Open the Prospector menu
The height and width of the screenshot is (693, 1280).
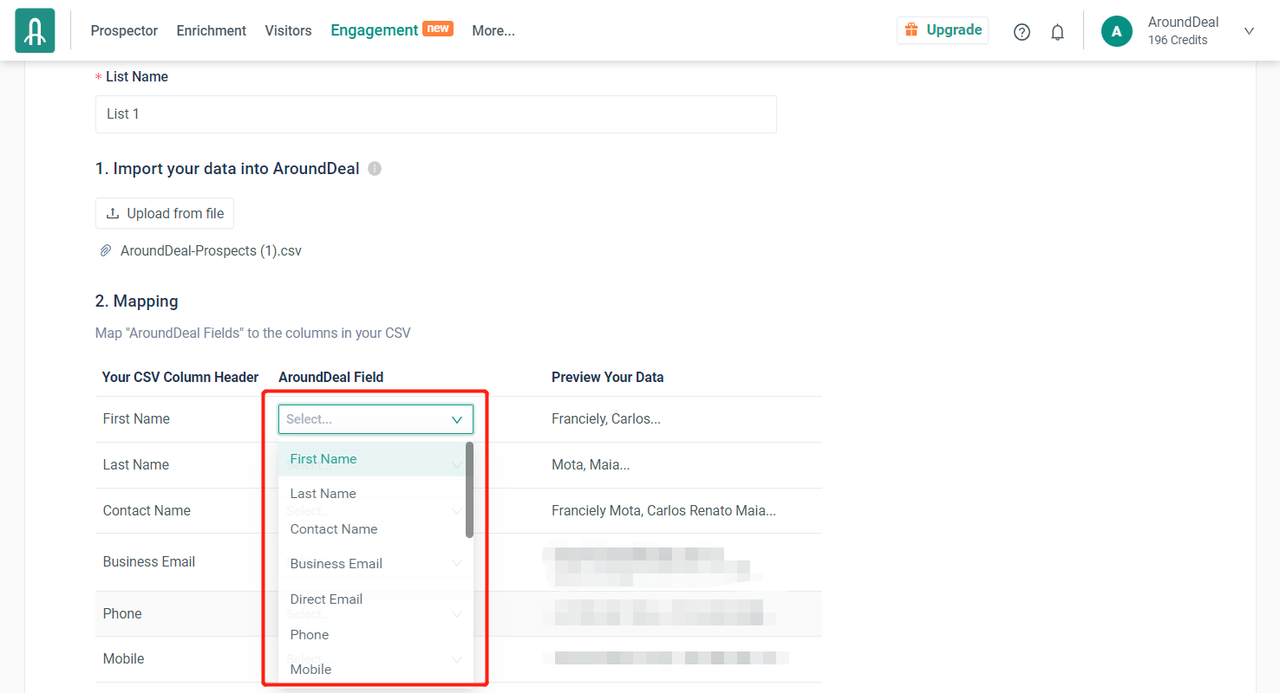click(124, 31)
